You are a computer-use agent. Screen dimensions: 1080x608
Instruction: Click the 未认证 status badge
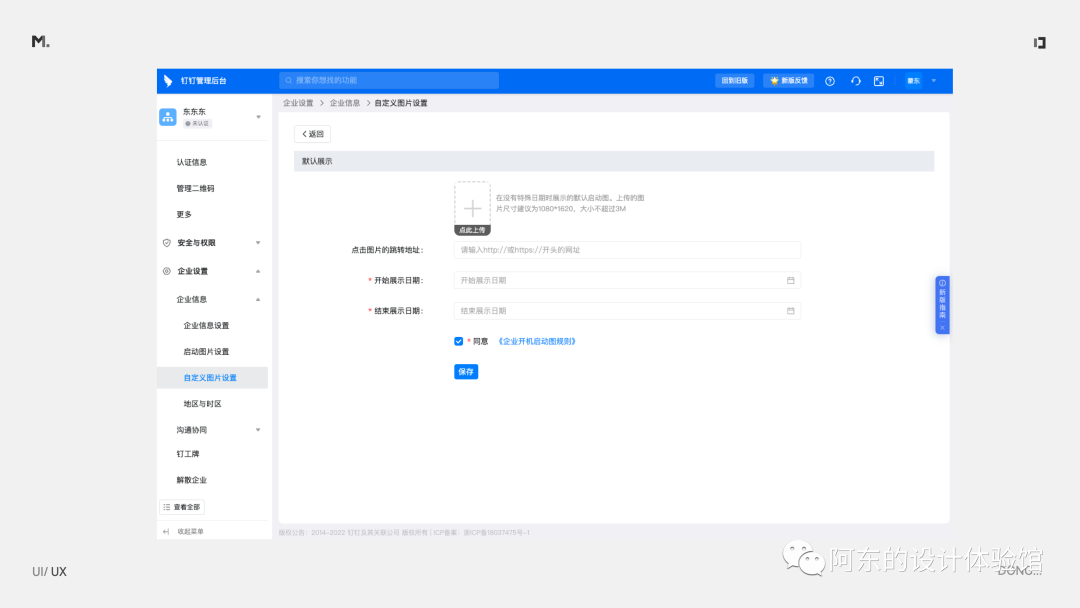[x=198, y=123]
